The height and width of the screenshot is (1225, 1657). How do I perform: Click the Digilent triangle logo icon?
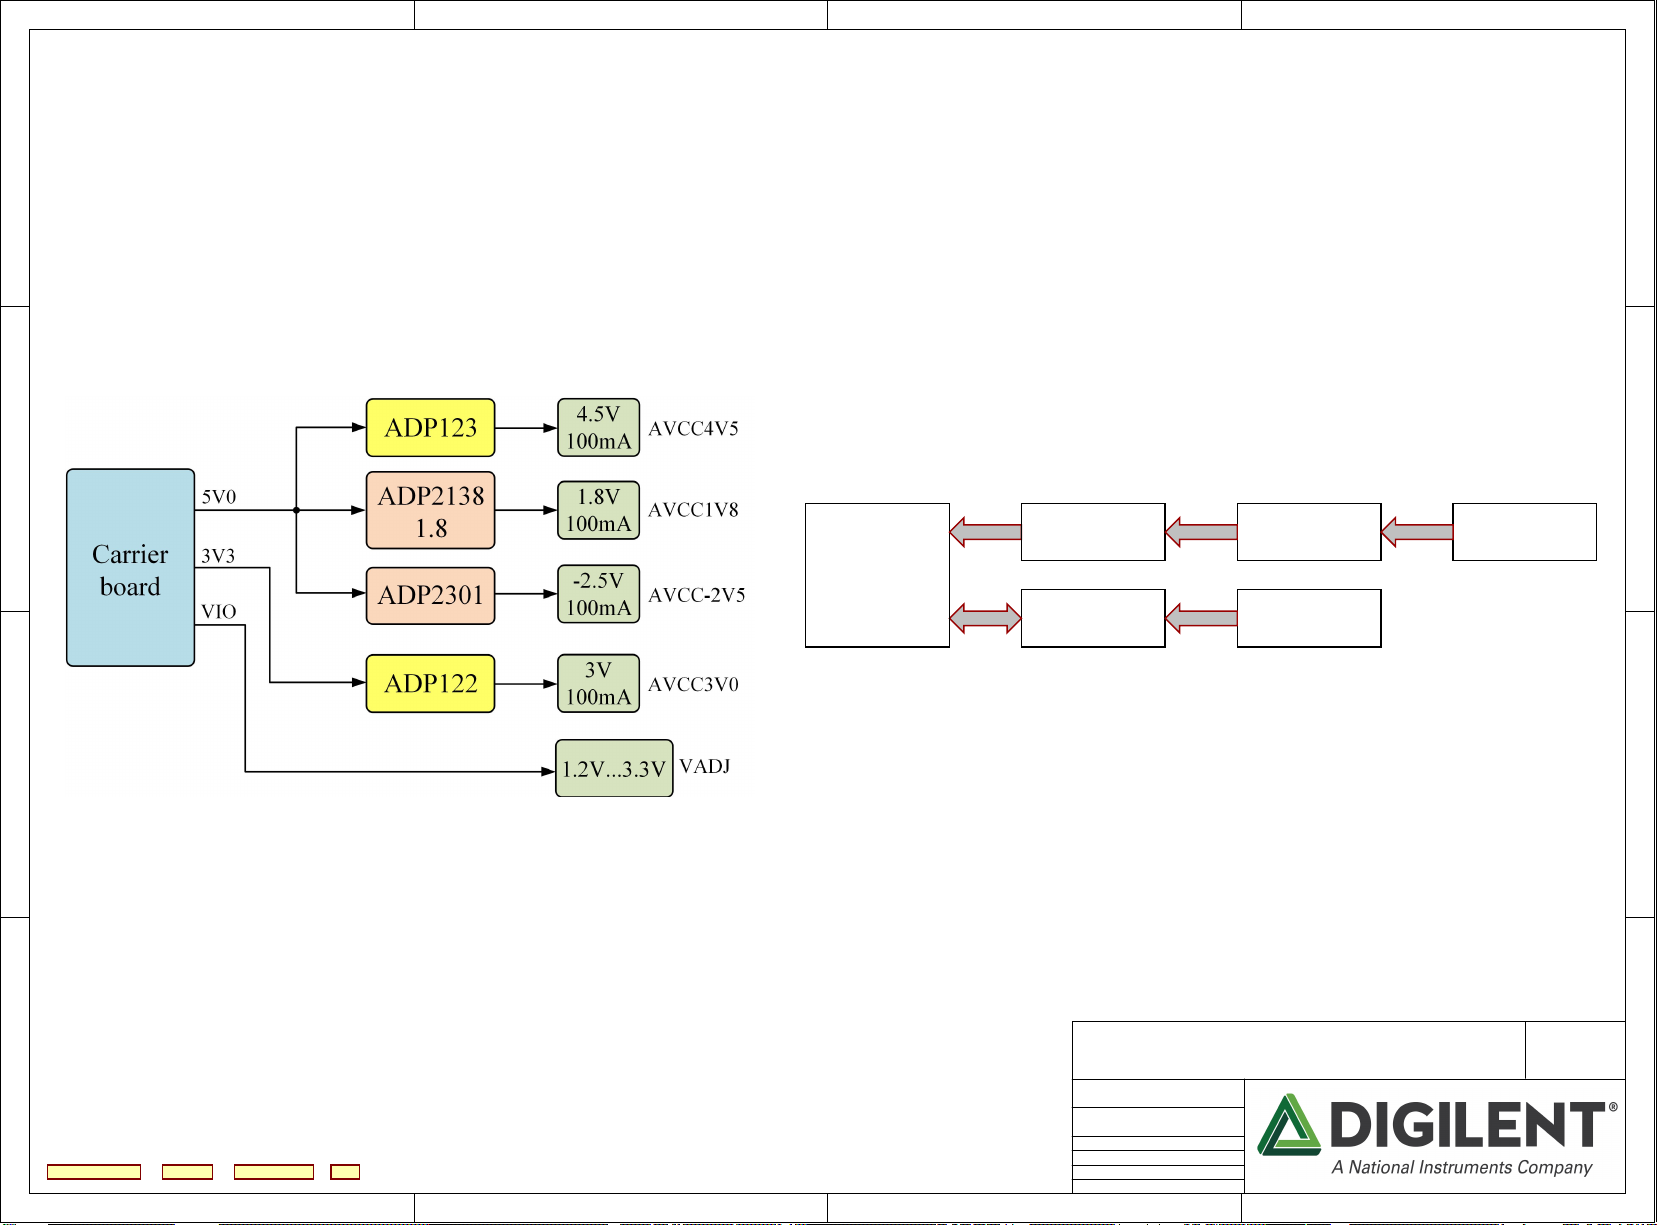click(1289, 1125)
